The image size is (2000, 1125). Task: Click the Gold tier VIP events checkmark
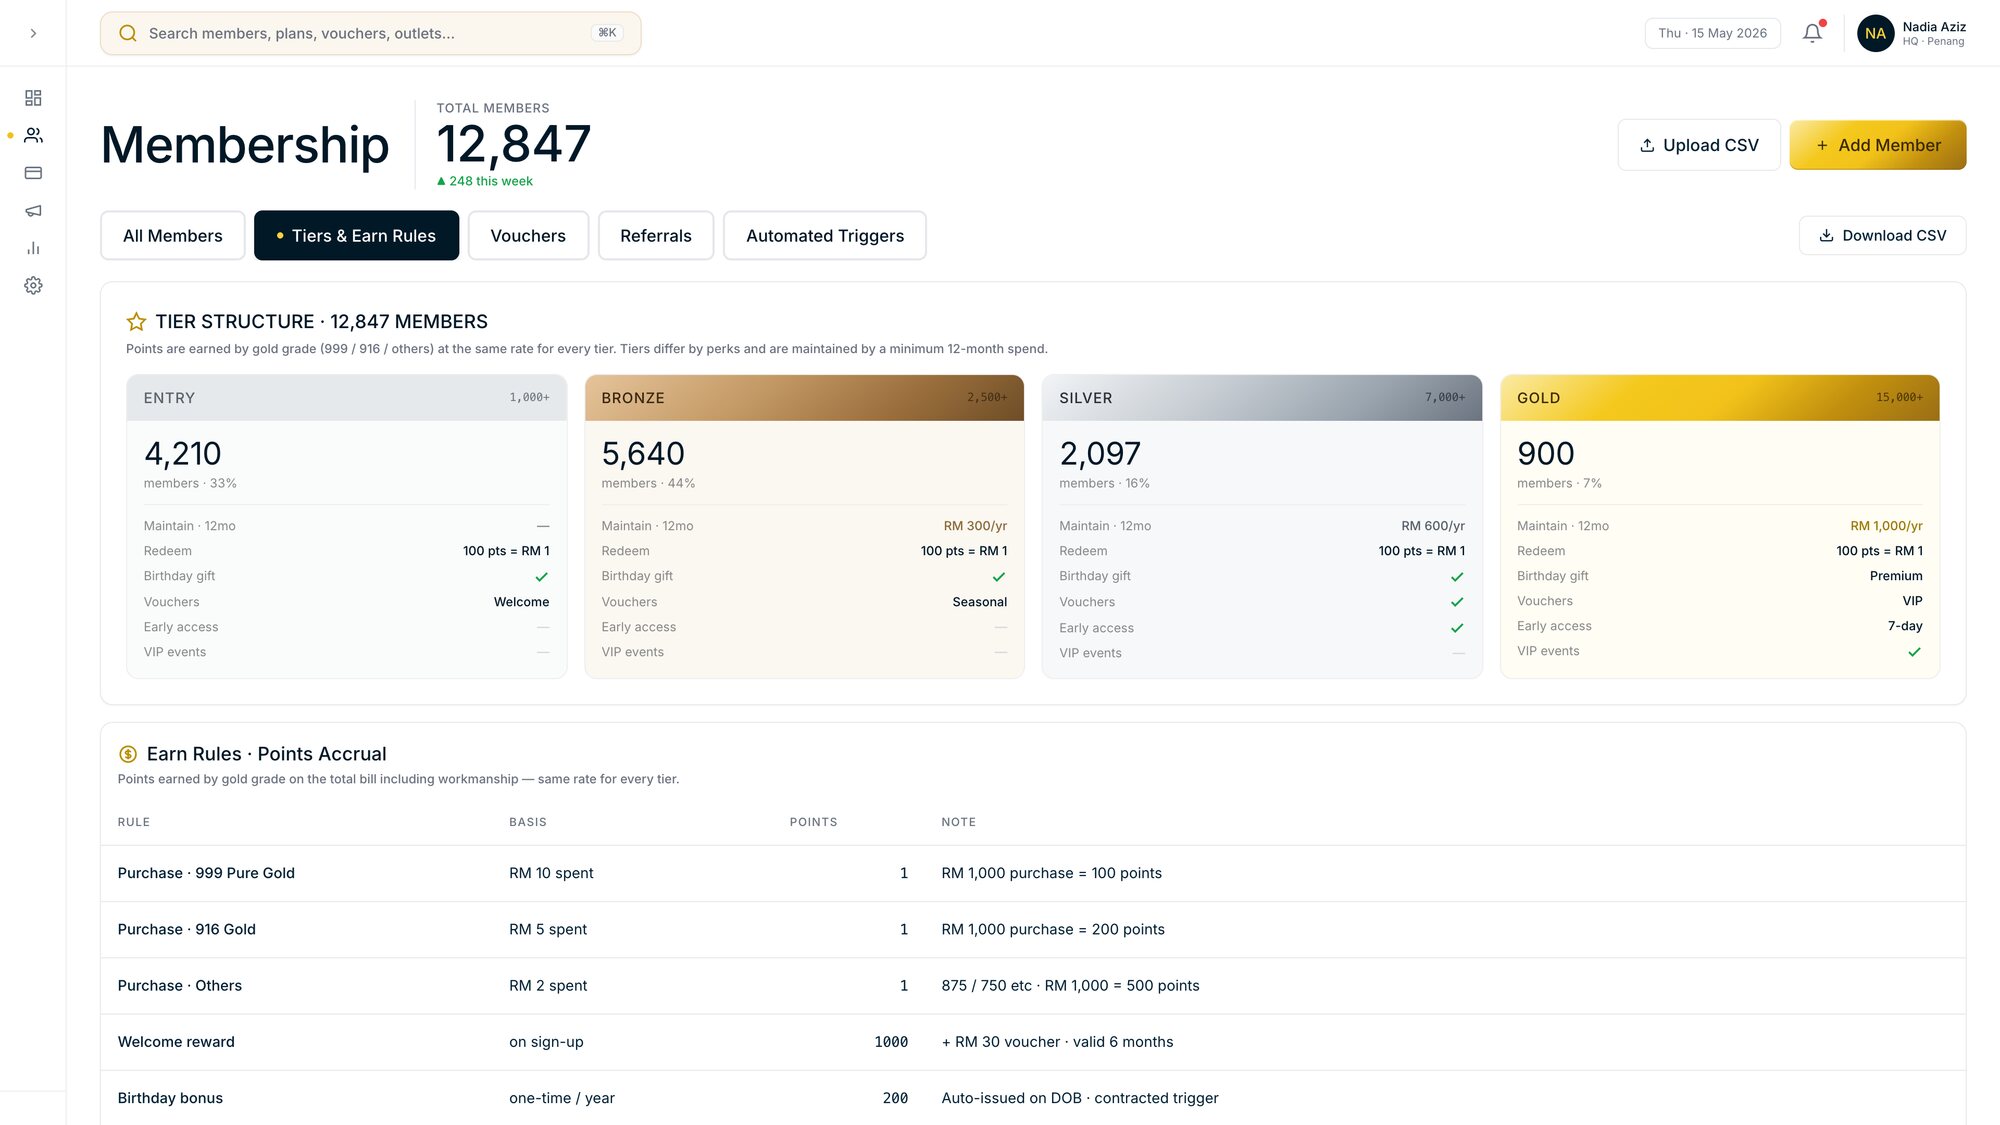1914,652
